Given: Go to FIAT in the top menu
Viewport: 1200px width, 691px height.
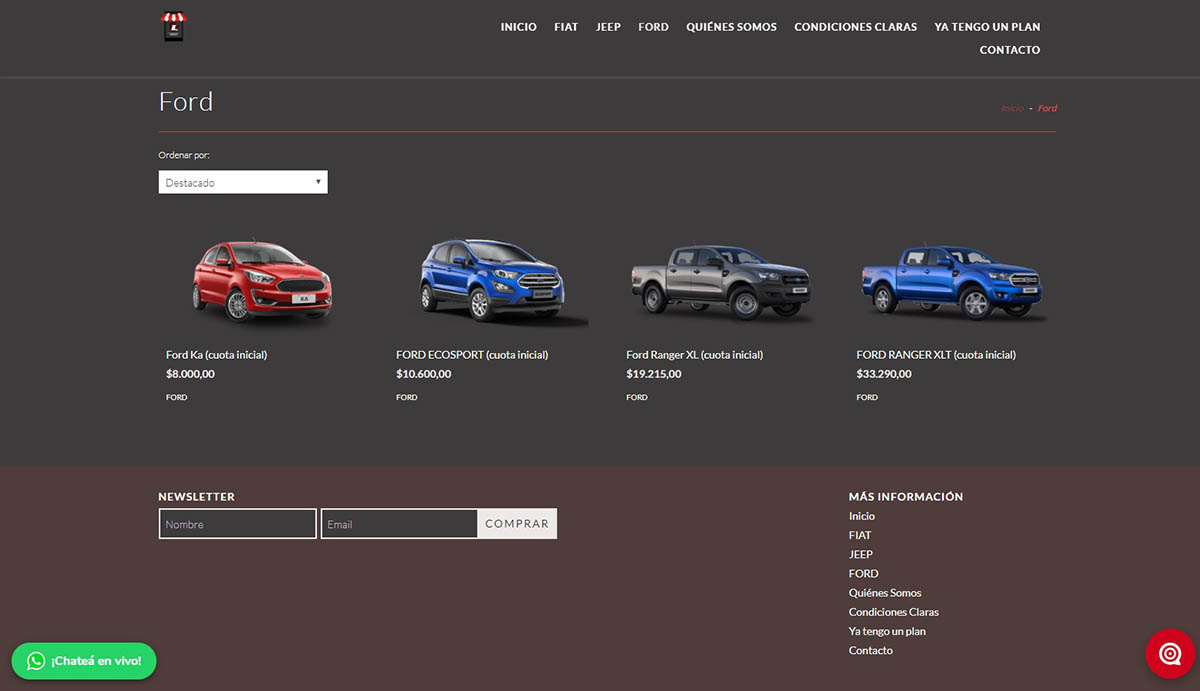Looking at the screenshot, I should pyautogui.click(x=566, y=27).
